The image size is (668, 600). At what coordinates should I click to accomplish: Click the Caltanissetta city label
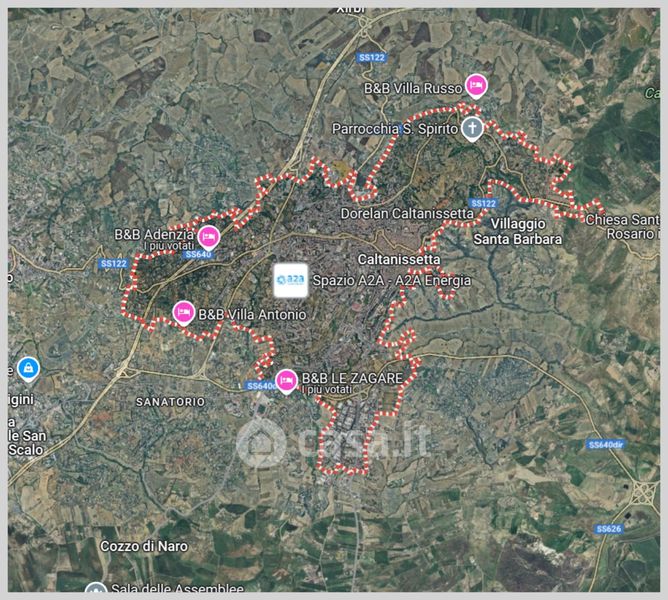pyautogui.click(x=399, y=259)
